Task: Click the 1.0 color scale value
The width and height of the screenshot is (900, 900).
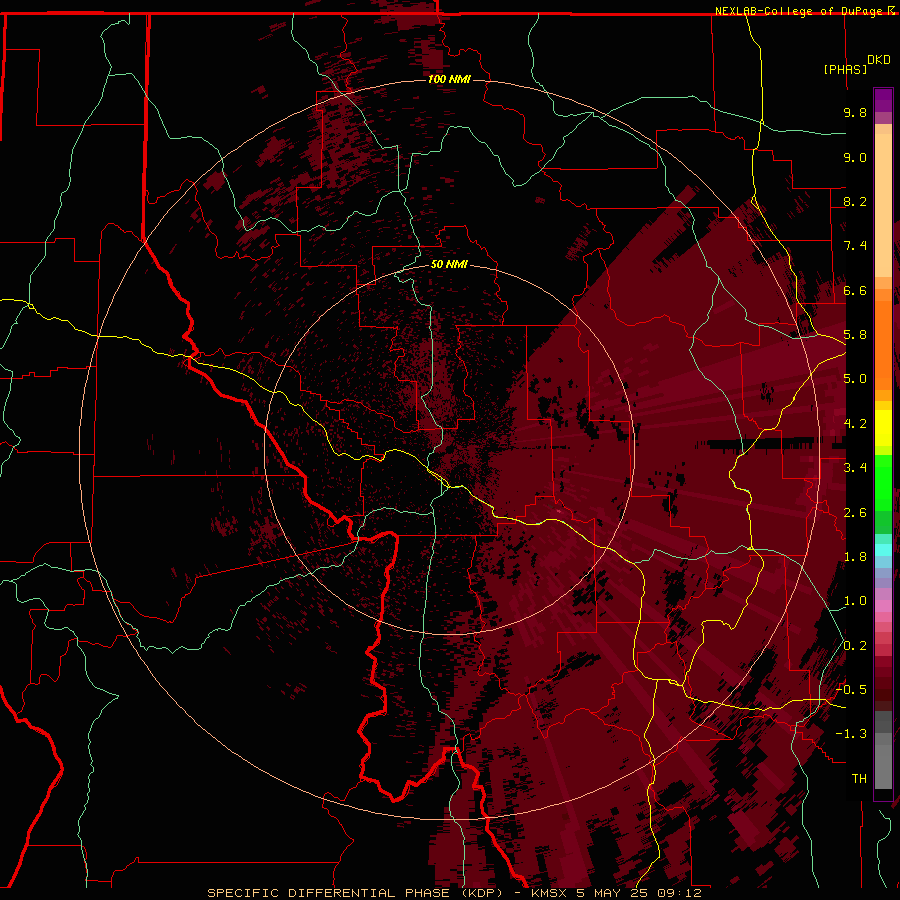Action: (855, 601)
